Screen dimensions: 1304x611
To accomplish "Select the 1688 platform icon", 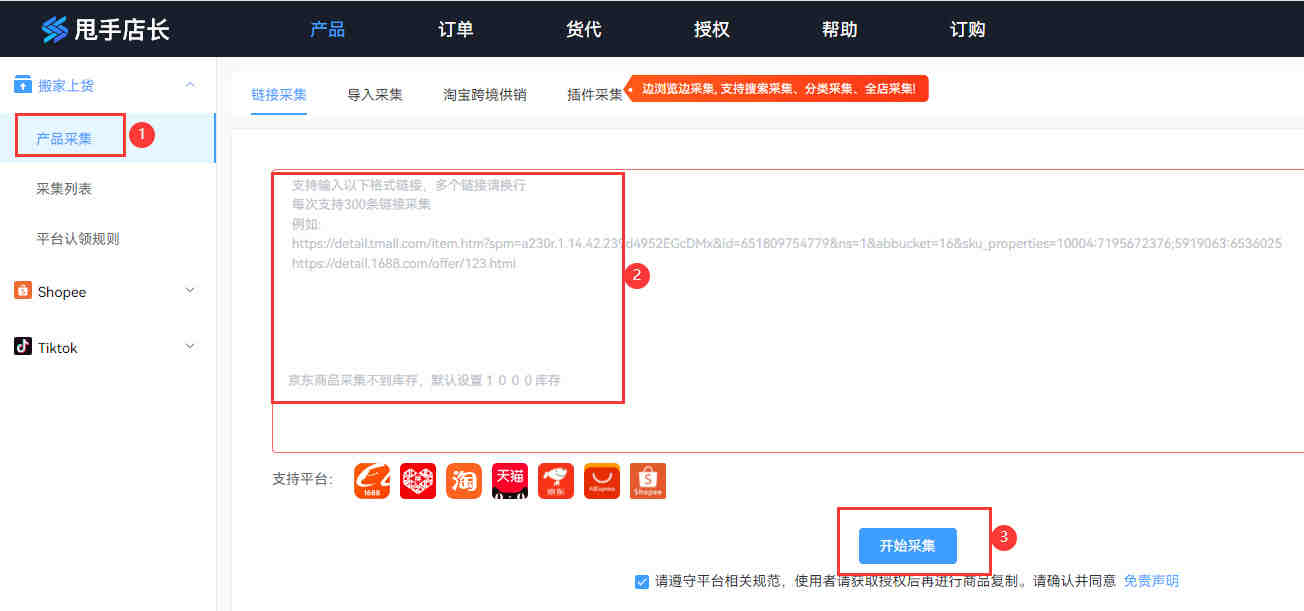I will pyautogui.click(x=372, y=481).
